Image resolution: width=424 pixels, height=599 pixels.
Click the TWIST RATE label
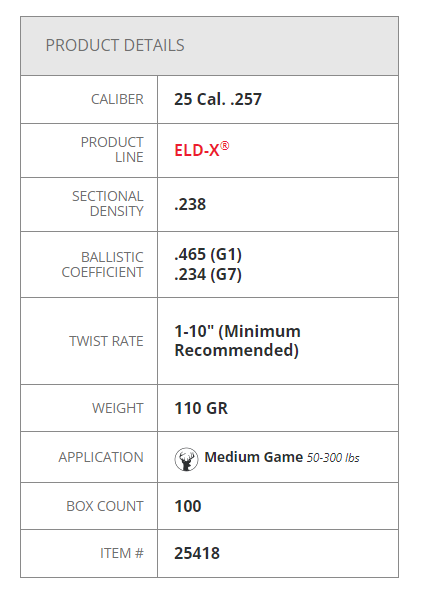pyautogui.click(x=106, y=341)
